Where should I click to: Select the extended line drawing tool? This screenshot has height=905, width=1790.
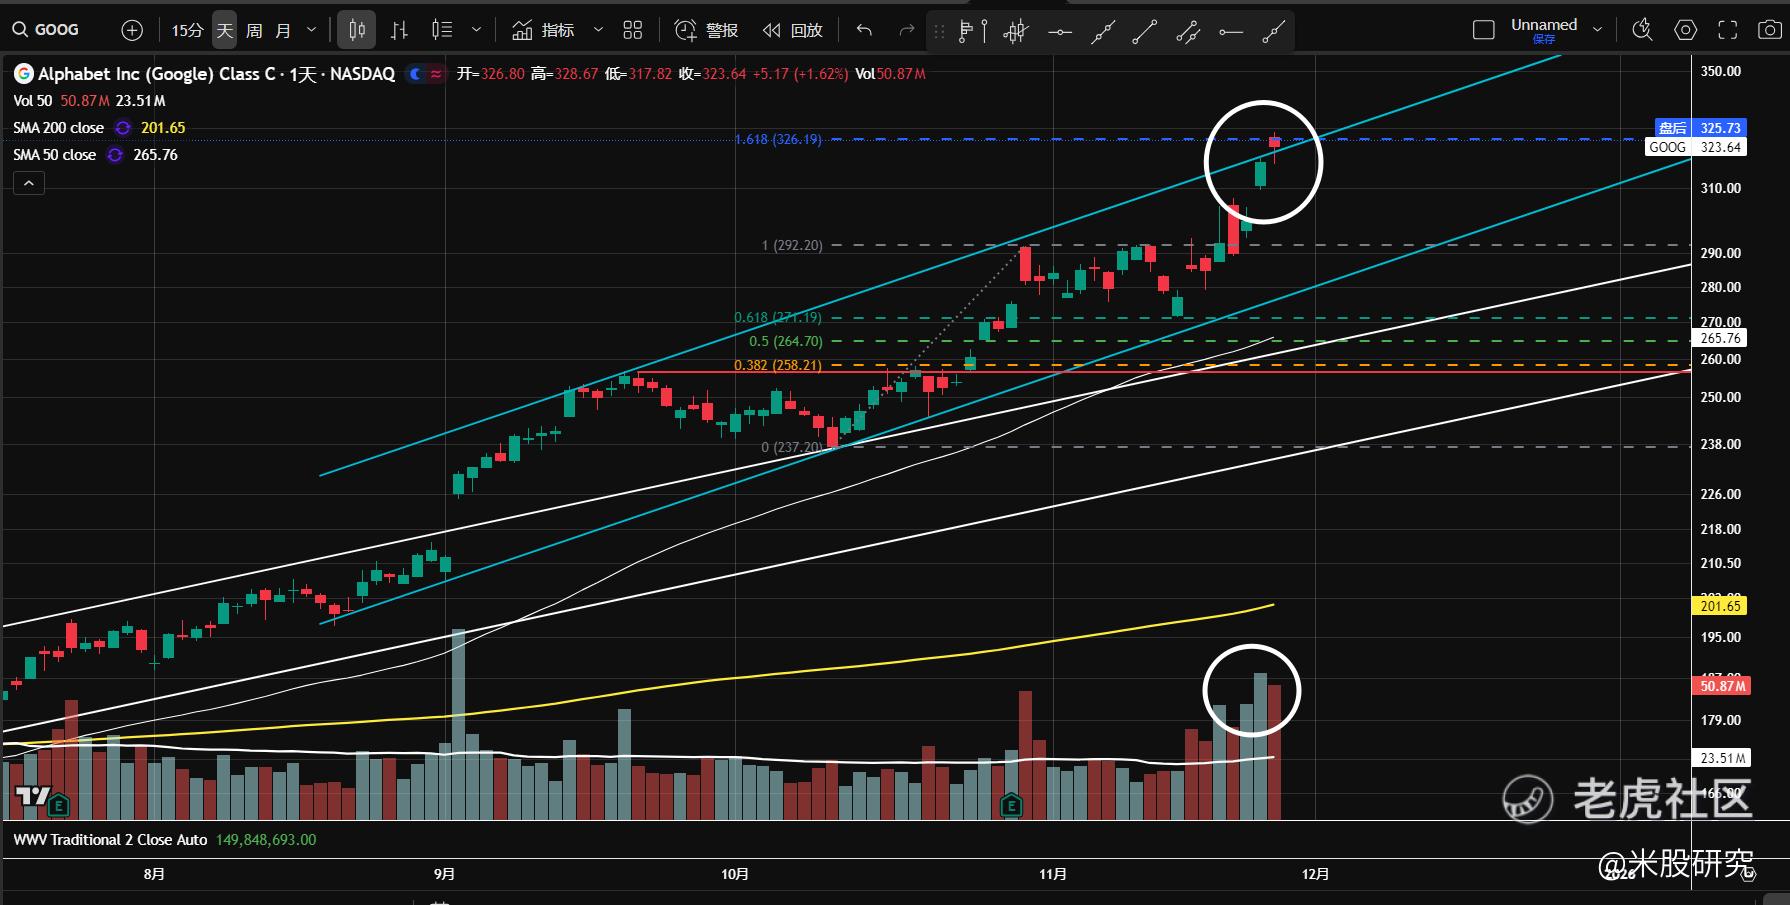pyautogui.click(x=1102, y=32)
